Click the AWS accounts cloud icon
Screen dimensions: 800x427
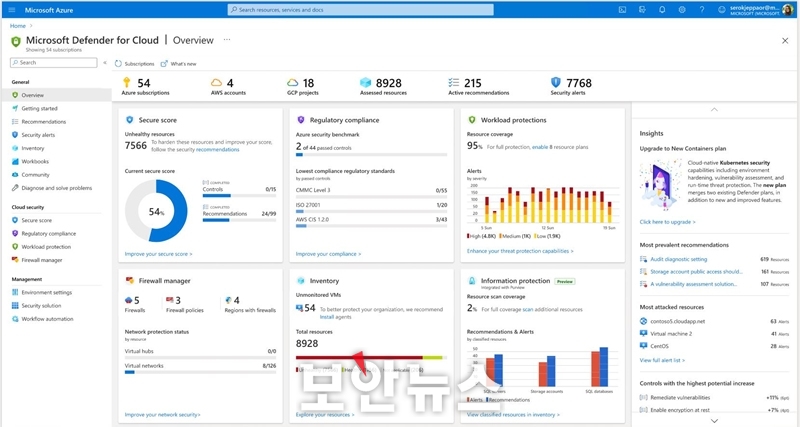(216, 83)
